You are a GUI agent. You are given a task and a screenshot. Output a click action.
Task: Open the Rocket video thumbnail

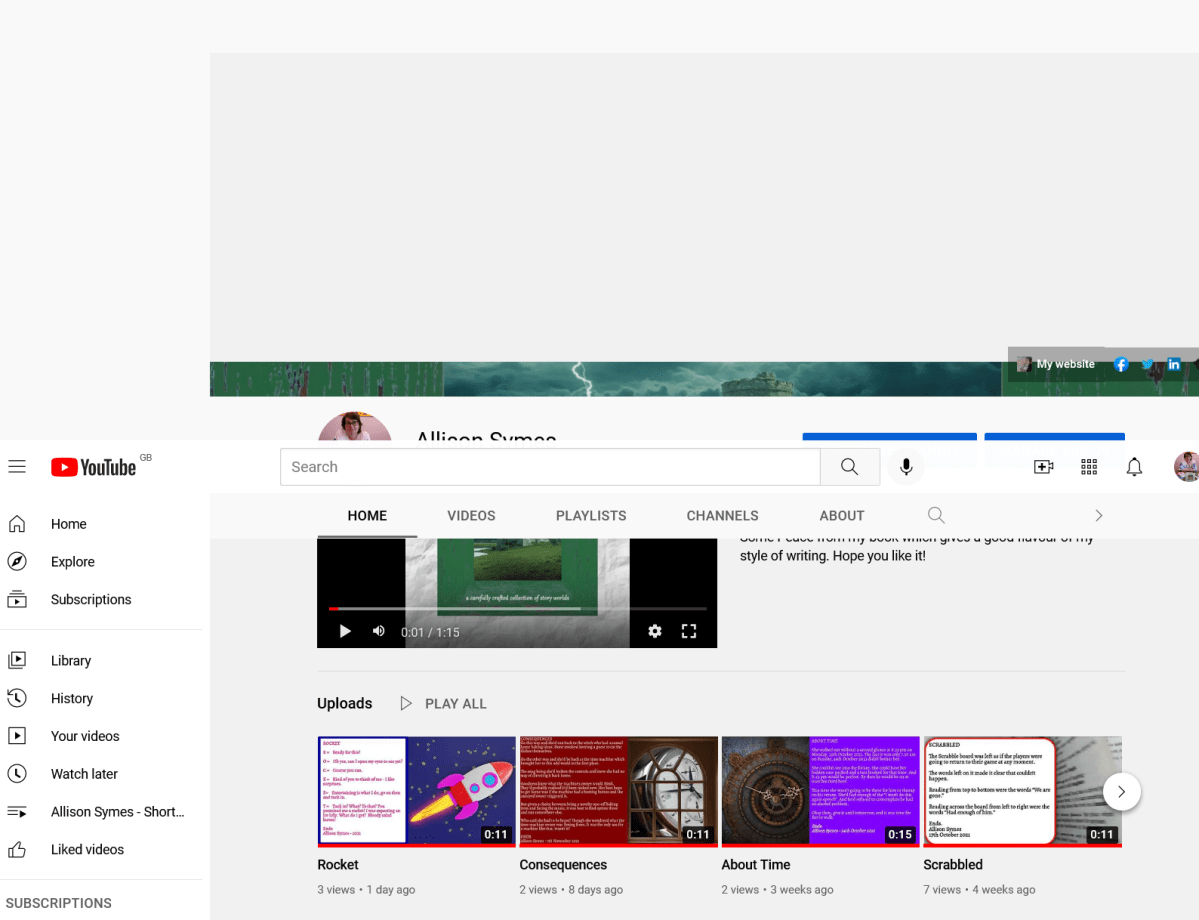pyautogui.click(x=416, y=791)
